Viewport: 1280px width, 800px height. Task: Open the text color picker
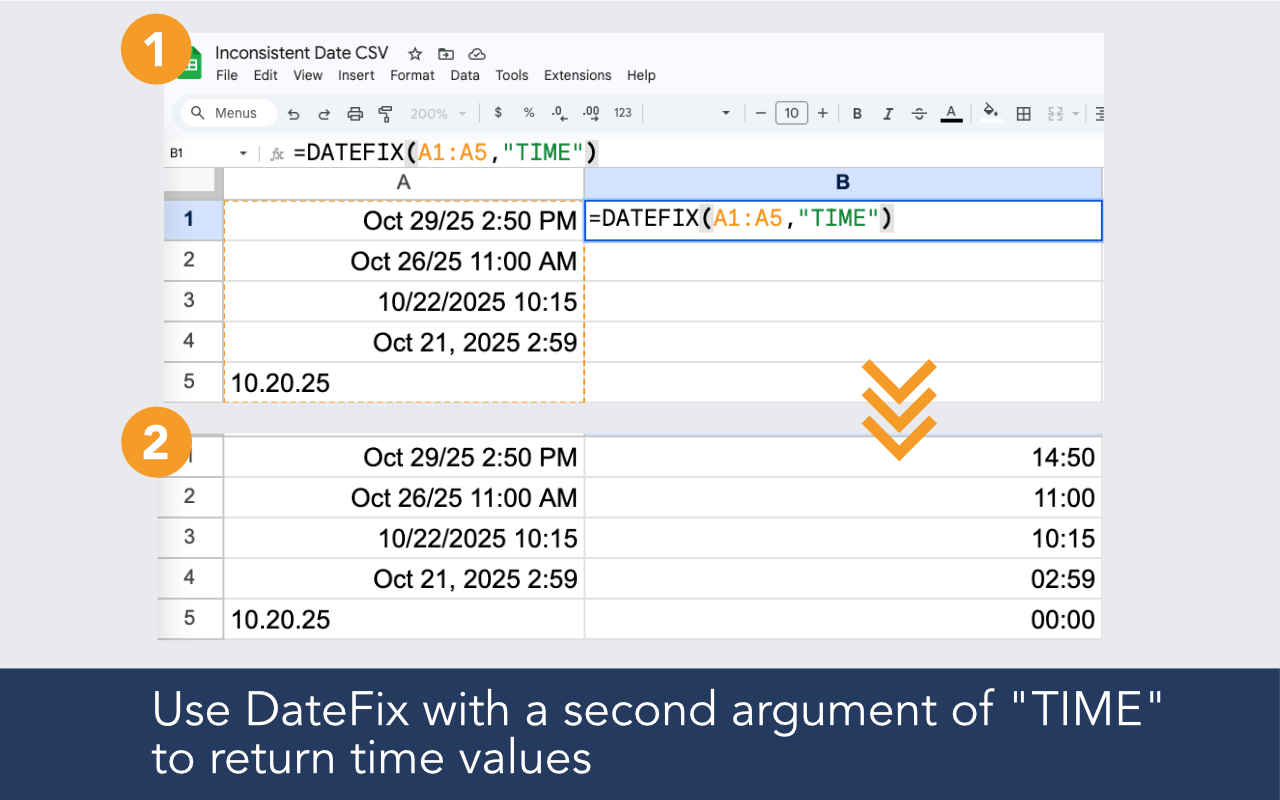coord(951,113)
